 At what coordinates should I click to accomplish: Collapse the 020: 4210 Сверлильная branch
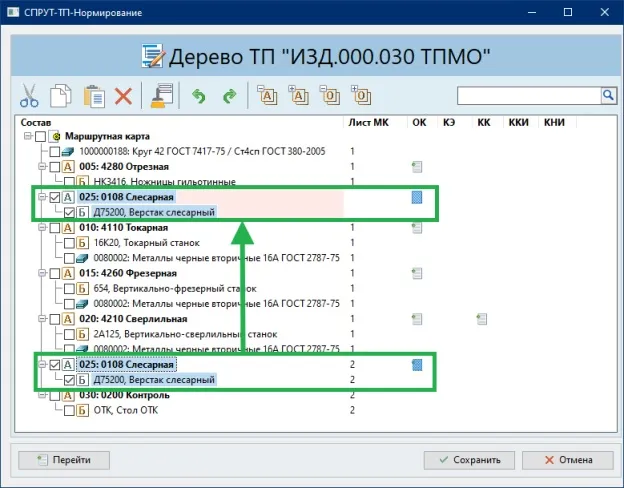[x=42, y=319]
